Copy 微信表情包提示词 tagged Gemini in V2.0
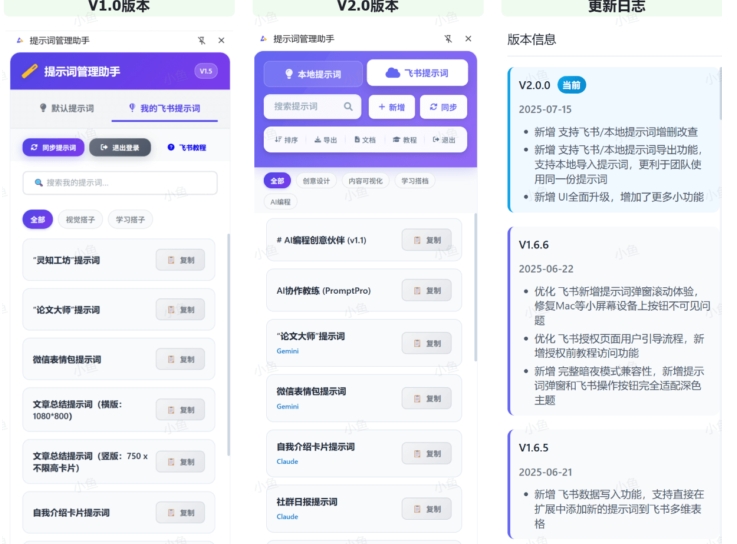 tap(427, 398)
